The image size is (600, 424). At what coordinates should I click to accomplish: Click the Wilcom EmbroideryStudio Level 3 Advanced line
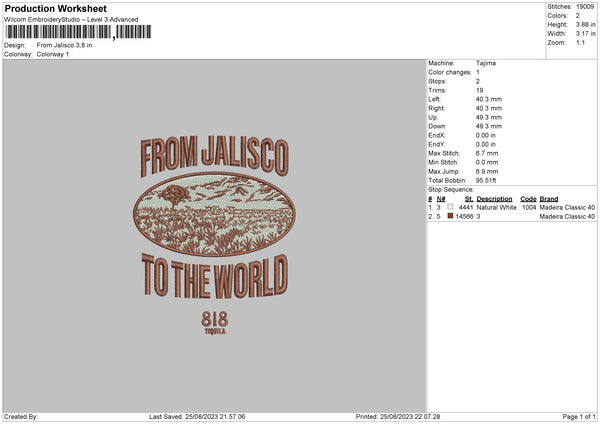tap(71, 20)
